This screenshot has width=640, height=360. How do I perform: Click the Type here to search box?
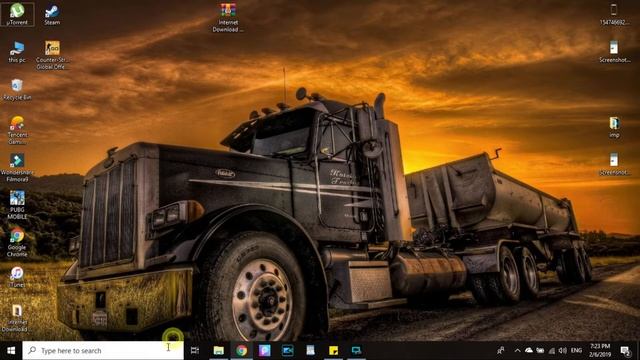[x=103, y=351]
